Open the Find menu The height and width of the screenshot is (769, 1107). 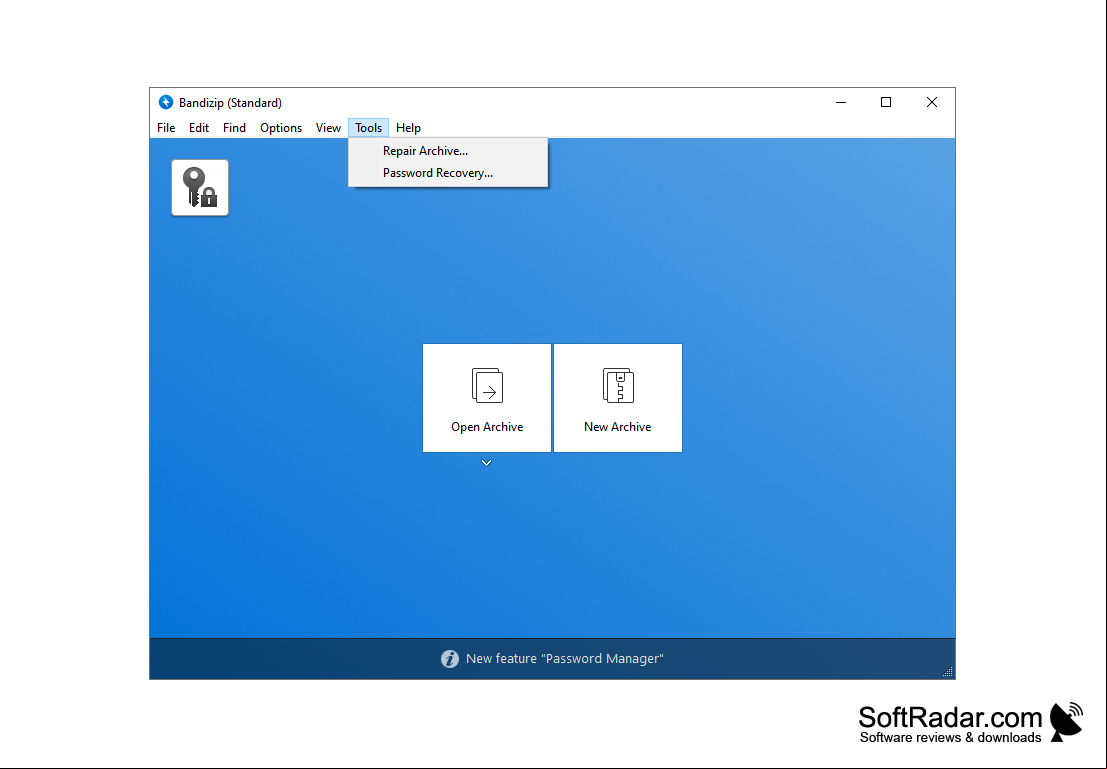[234, 128]
